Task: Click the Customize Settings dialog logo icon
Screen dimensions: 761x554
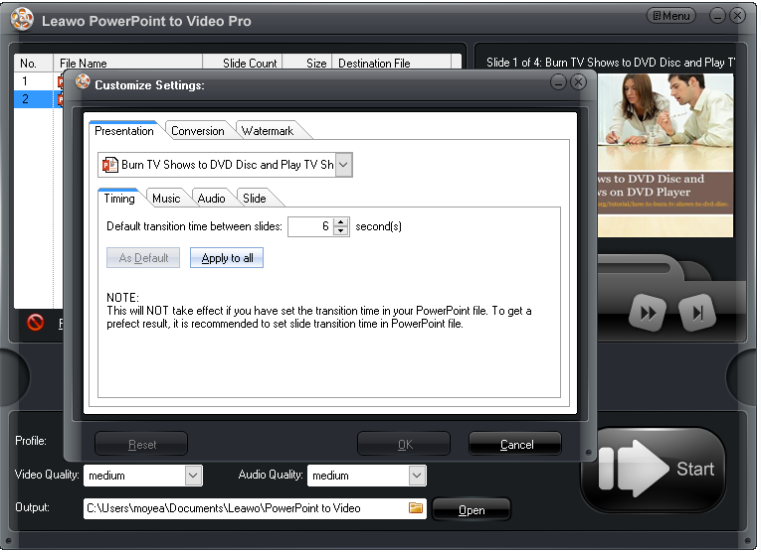Action: 83,82
